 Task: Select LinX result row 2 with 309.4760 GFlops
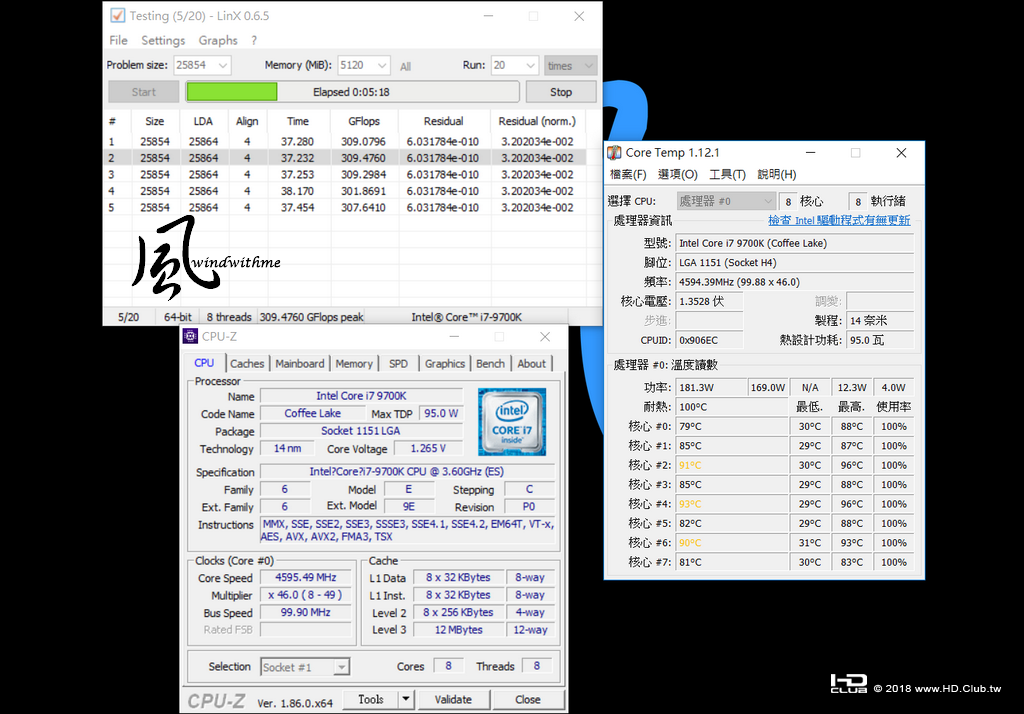[x=344, y=158]
